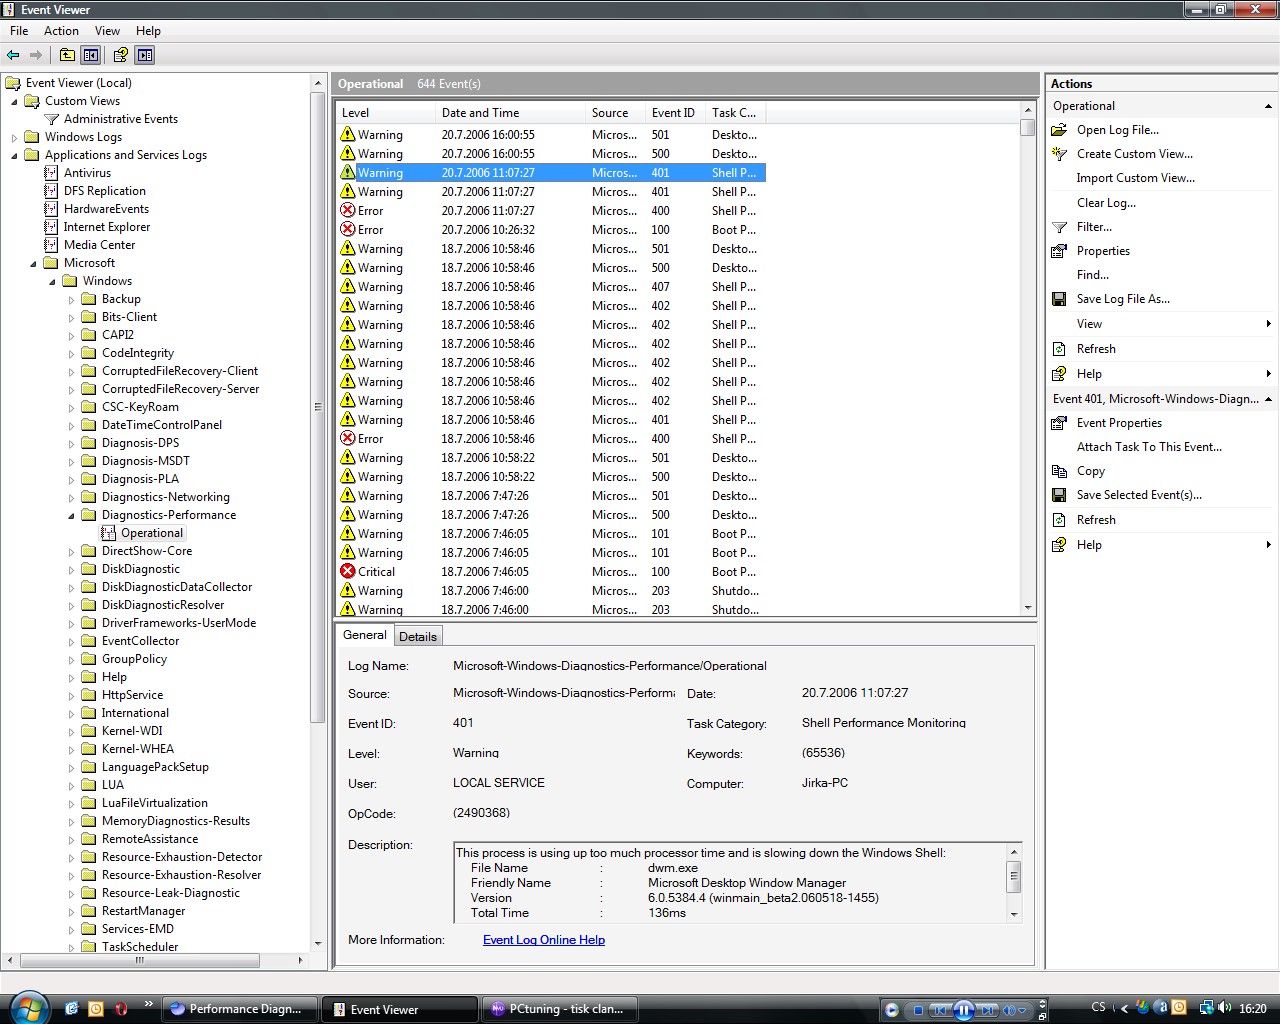The width and height of the screenshot is (1280, 1024).
Task: Click the console tree horizontal scrollbar
Action: coord(140,960)
